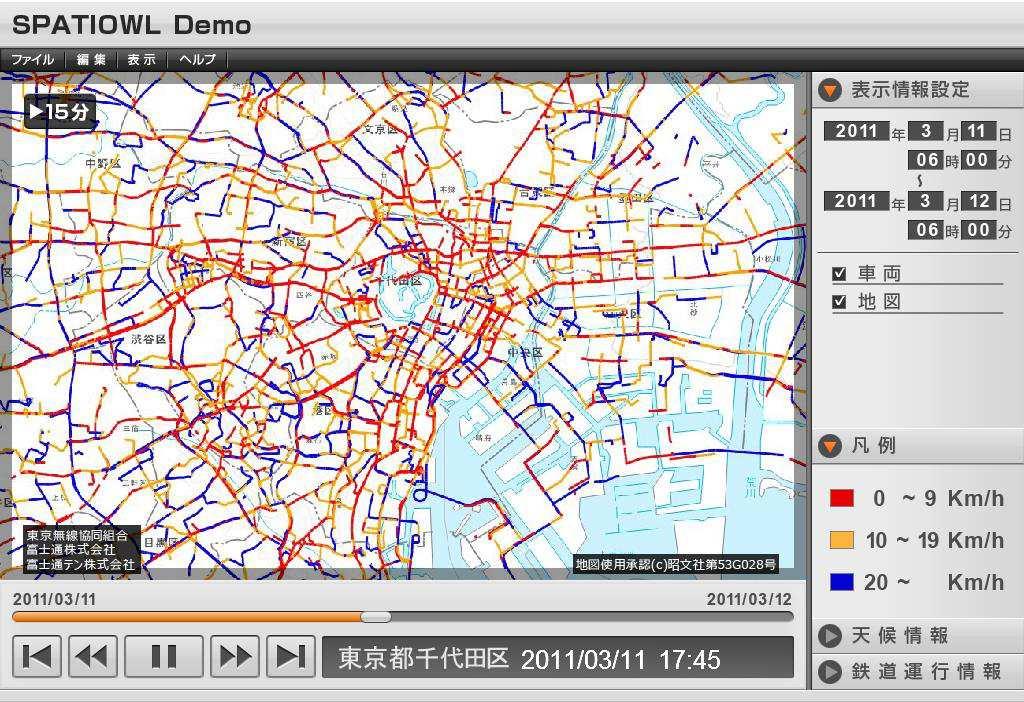Click the 東京無線協同組合 credit text
The width and height of the screenshot is (1024, 702).
tap(77, 535)
